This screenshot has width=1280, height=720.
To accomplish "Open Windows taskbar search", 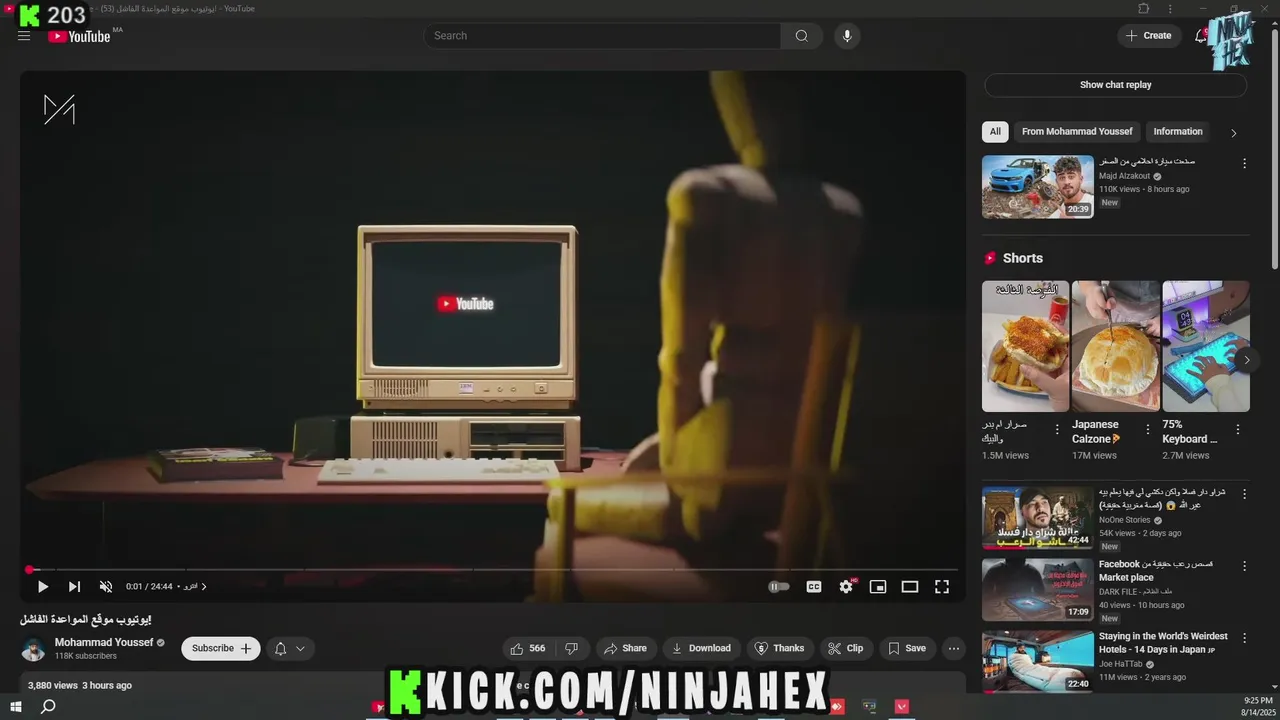I will coord(48,707).
